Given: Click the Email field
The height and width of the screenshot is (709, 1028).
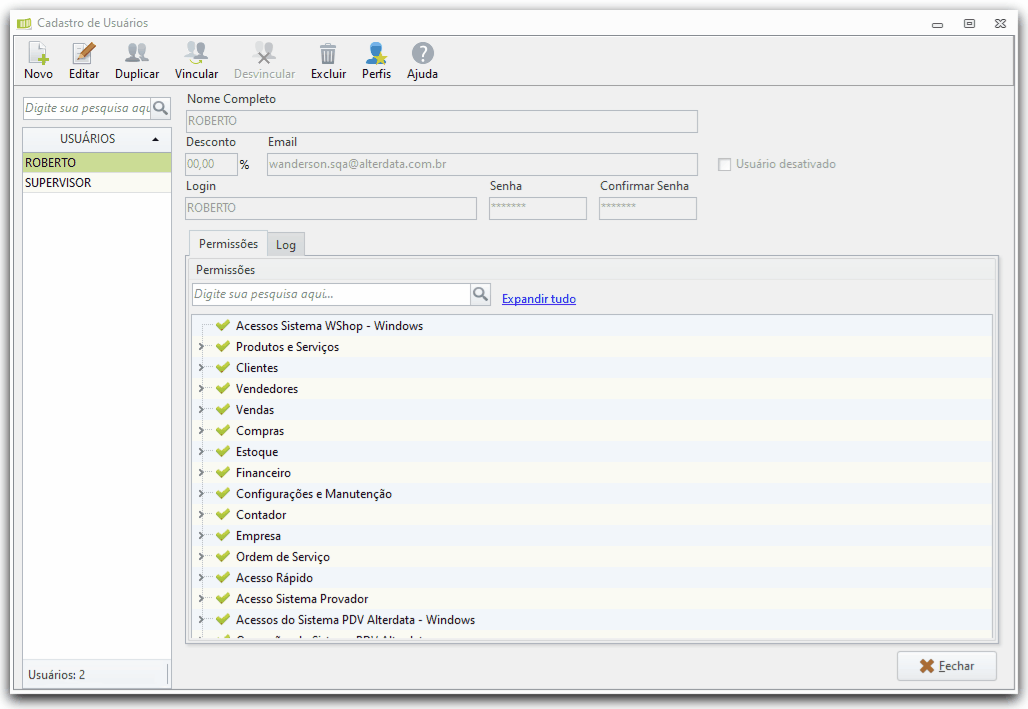Looking at the screenshot, I should 482,165.
